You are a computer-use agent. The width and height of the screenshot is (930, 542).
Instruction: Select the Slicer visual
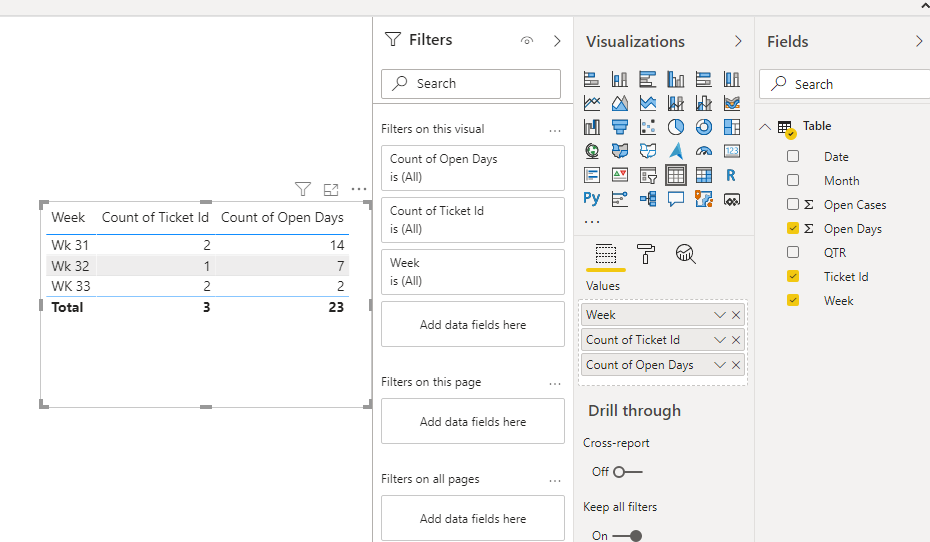pyautogui.click(x=648, y=175)
